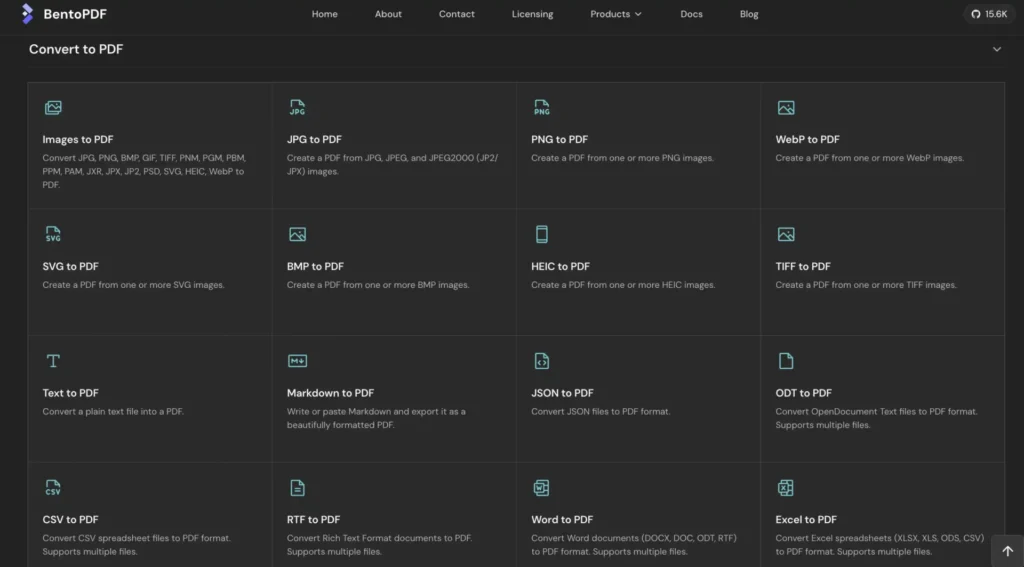Viewport: 1024px width, 567px height.
Task: Click the description listing JPG, PNG, BMP formats
Action: click(144, 171)
